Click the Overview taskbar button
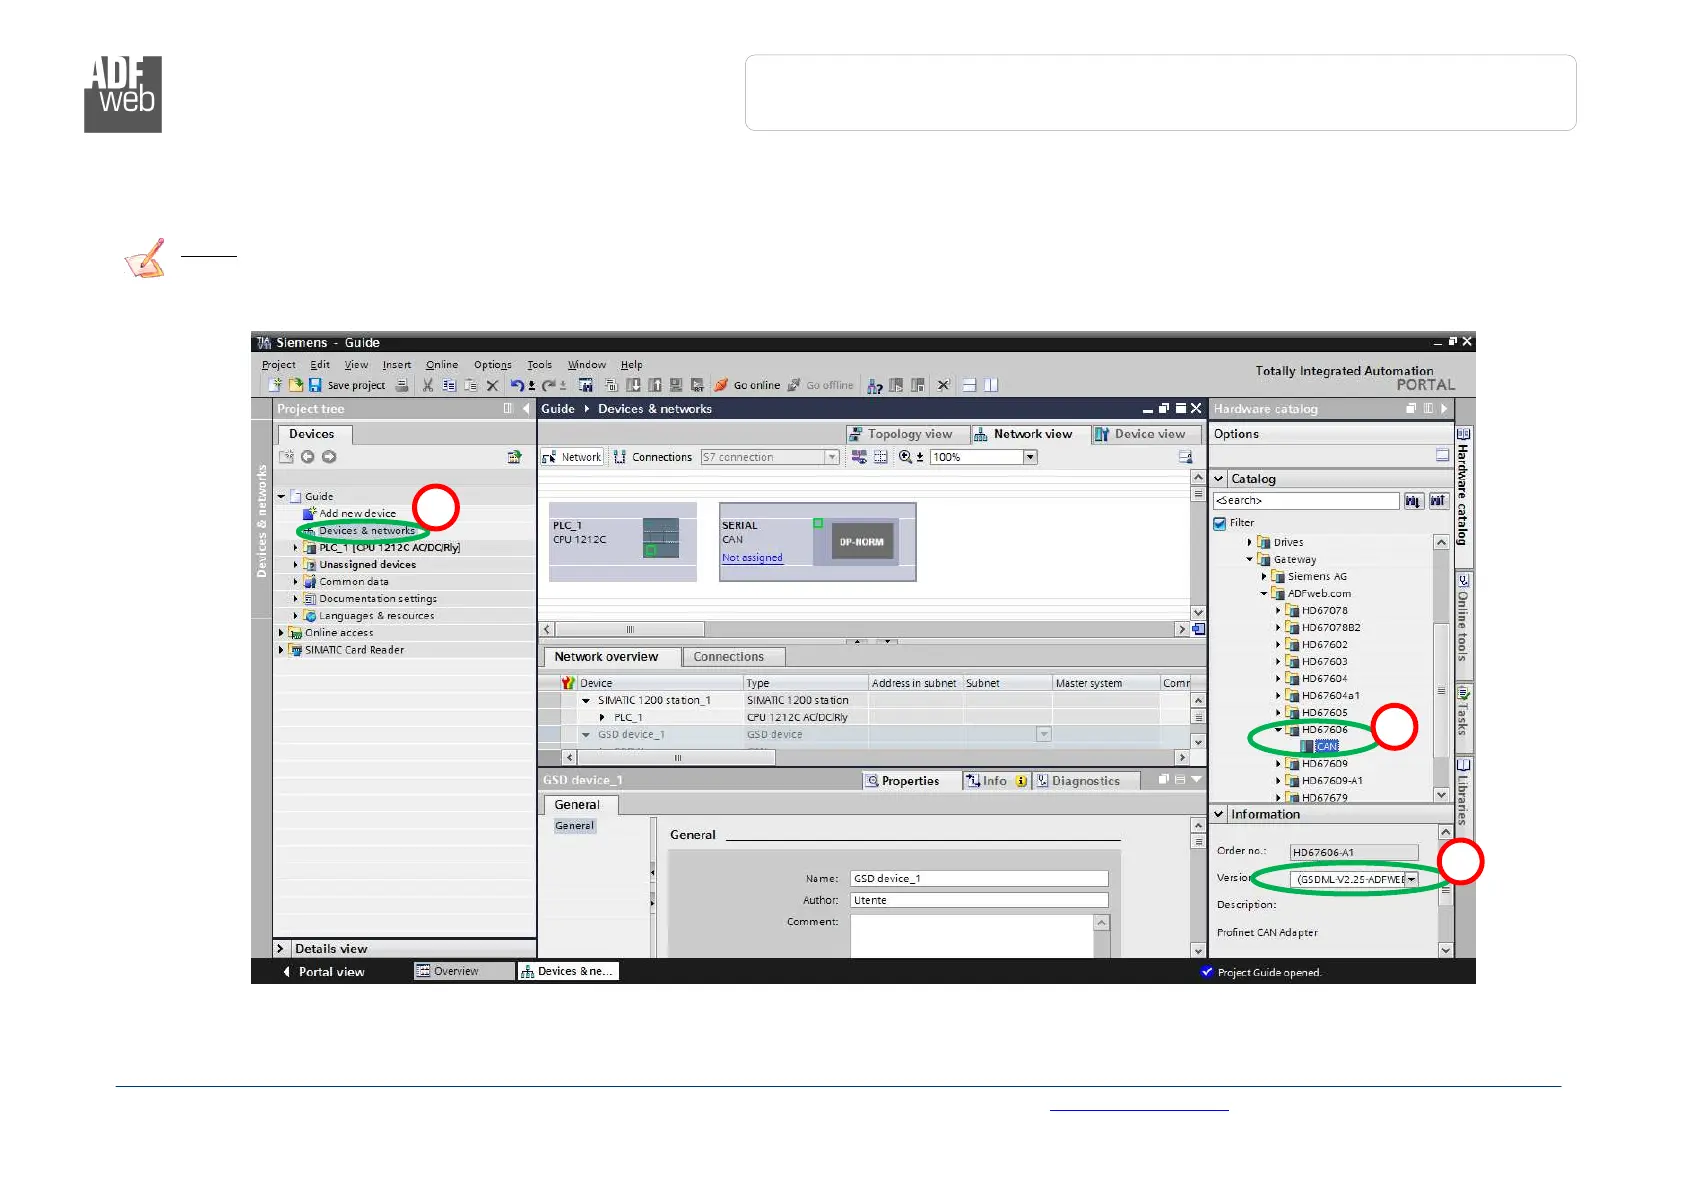Image resolution: width=1684 pixels, height=1190 pixels. click(463, 971)
